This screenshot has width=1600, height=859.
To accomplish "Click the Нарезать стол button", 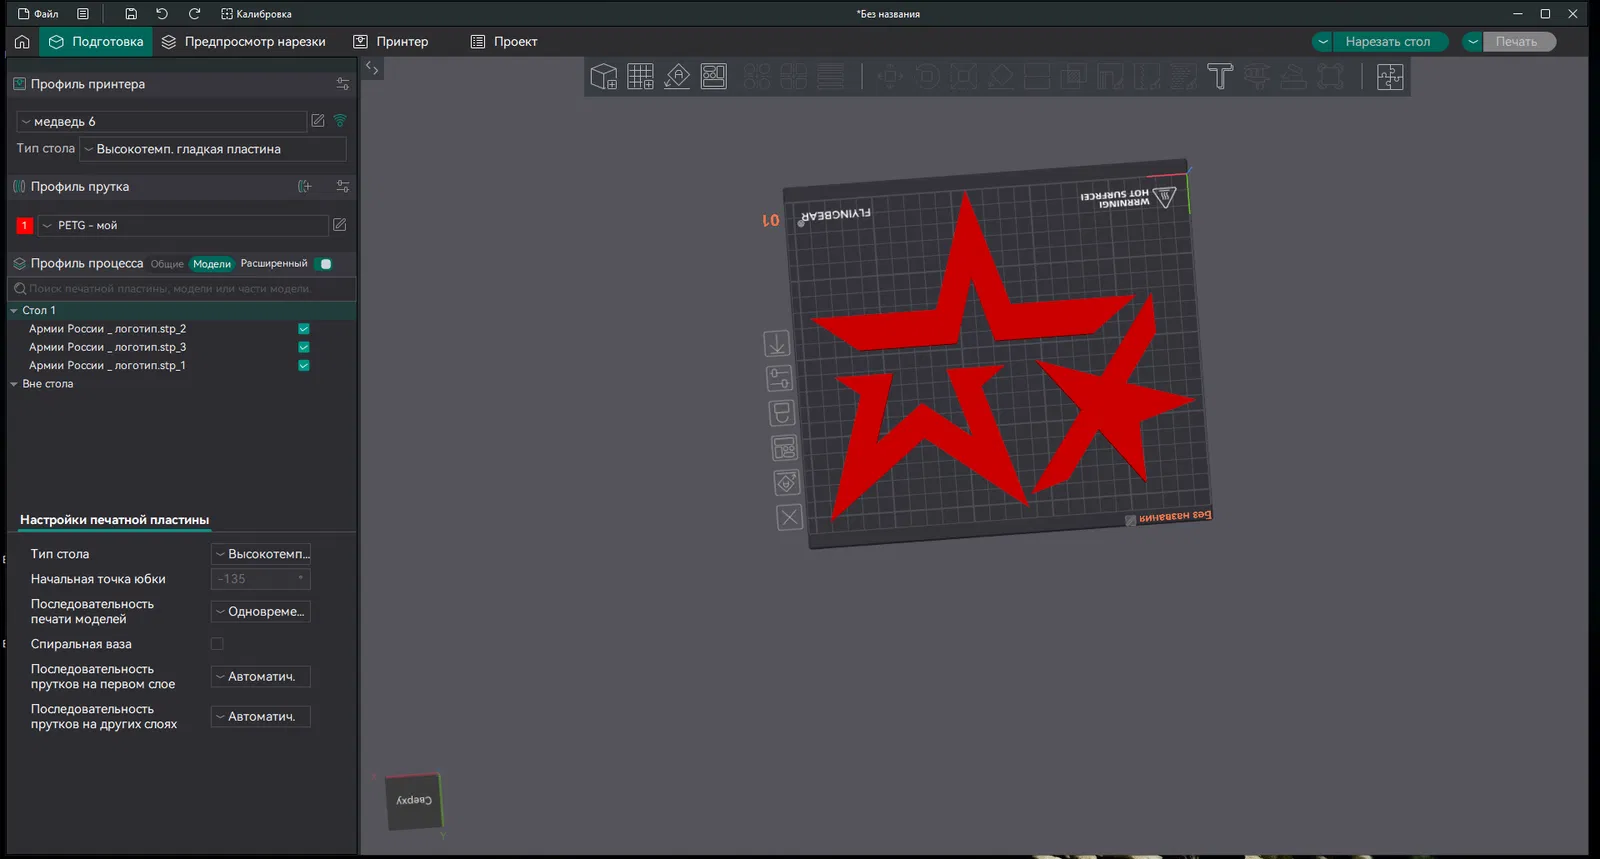I will coord(1387,42).
